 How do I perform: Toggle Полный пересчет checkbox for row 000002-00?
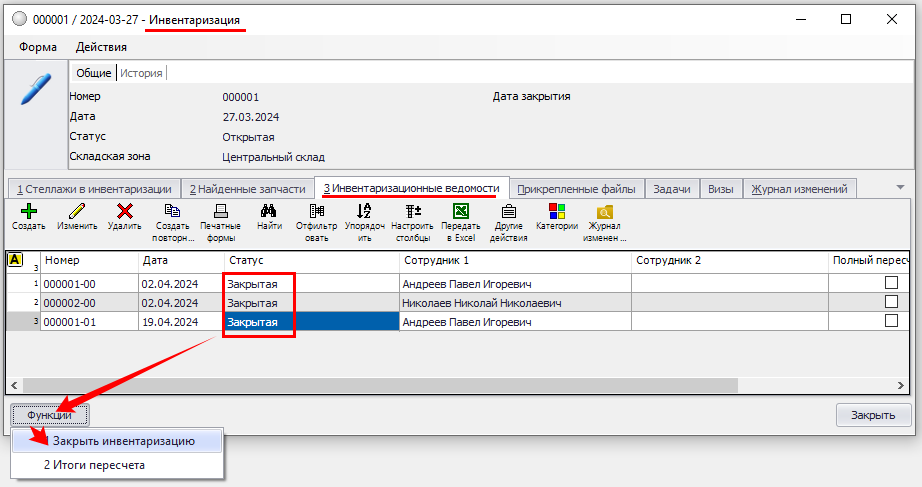pyautogui.click(x=891, y=302)
